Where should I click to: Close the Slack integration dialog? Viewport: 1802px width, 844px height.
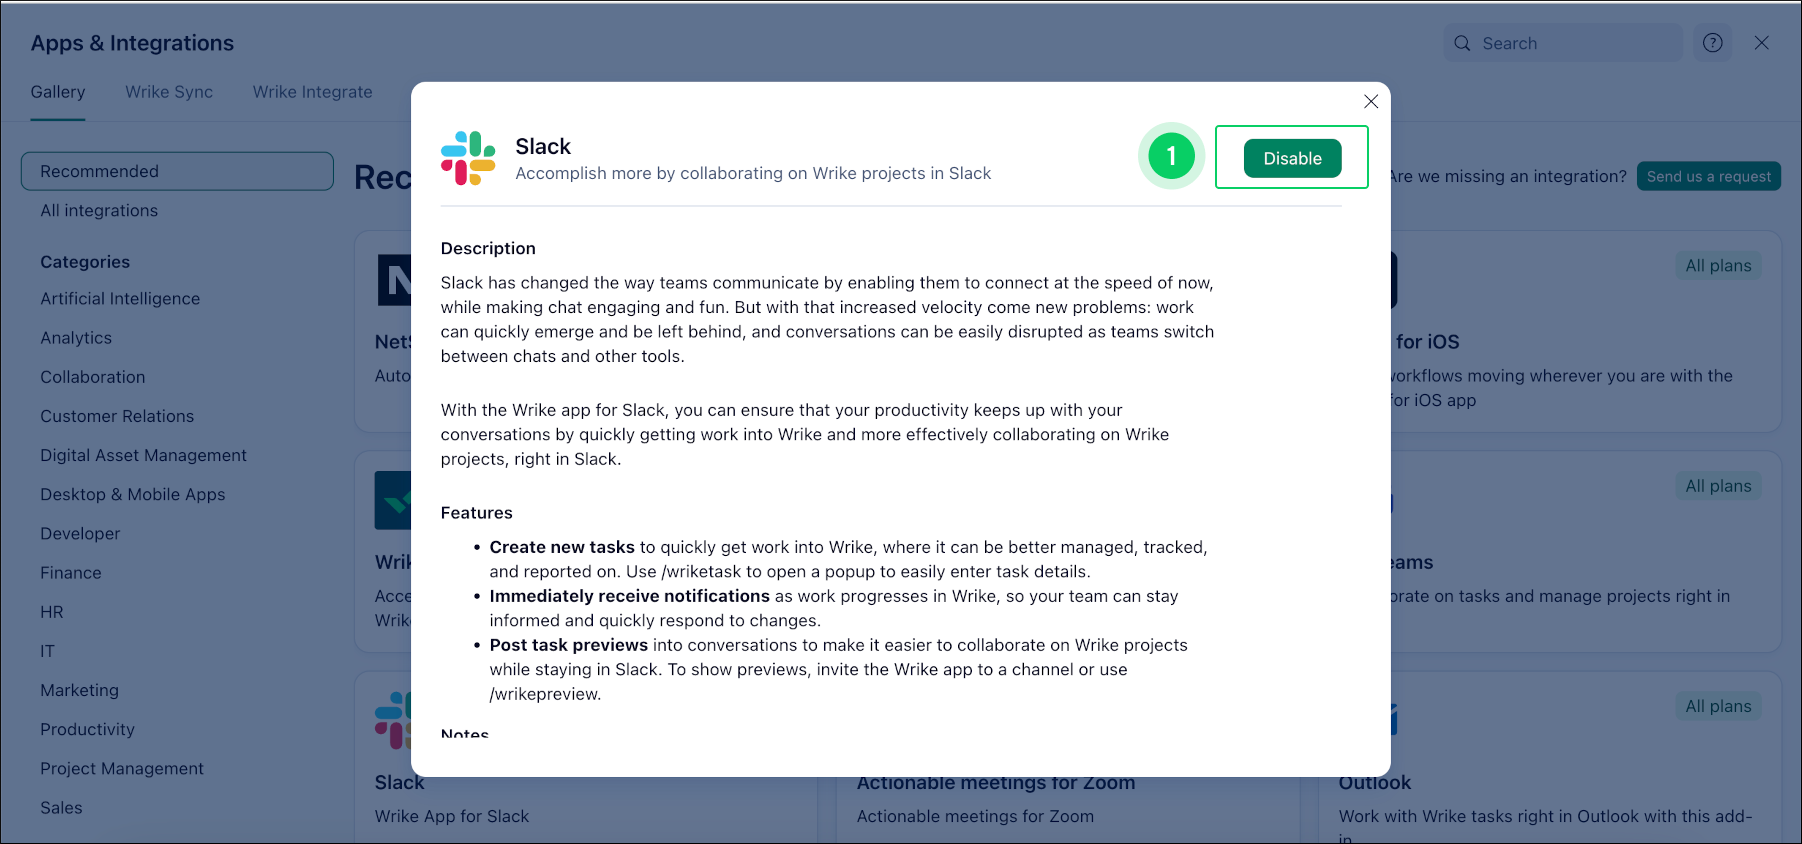click(1371, 101)
